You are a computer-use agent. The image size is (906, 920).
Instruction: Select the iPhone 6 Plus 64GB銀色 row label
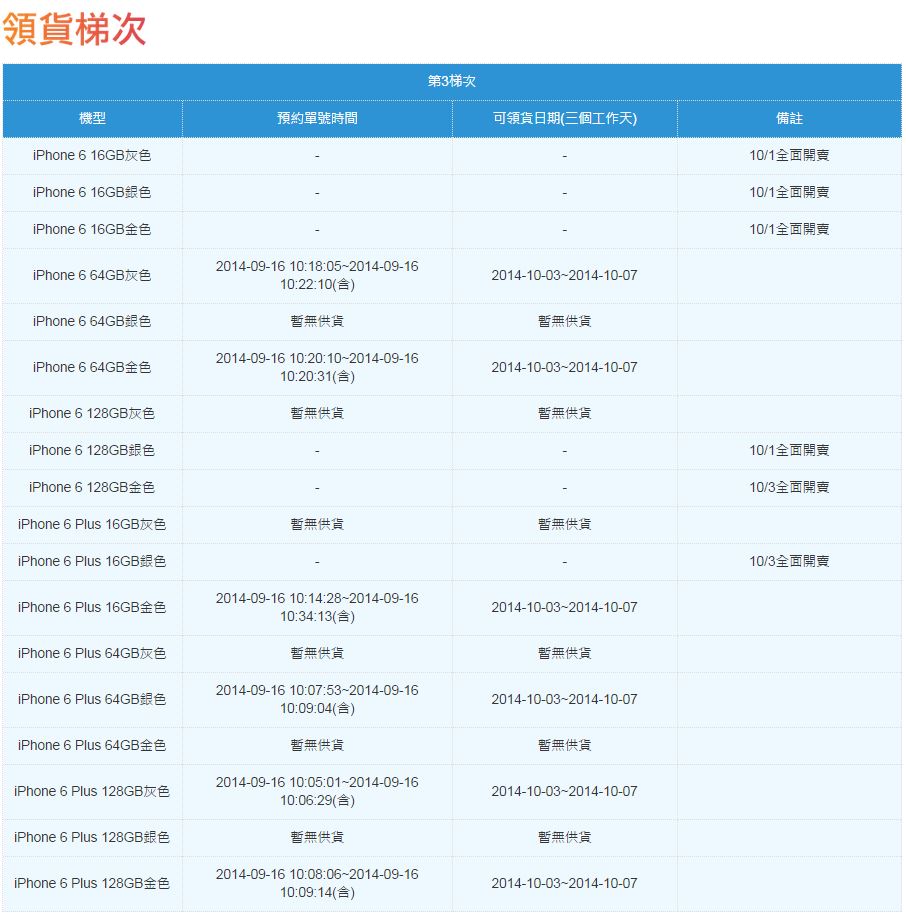(92, 699)
